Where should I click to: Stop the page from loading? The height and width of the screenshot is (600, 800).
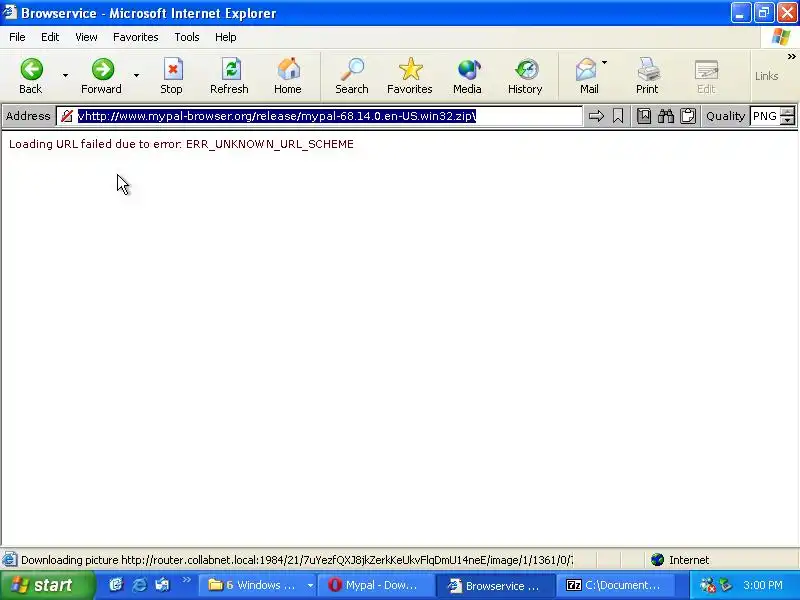pos(172,76)
